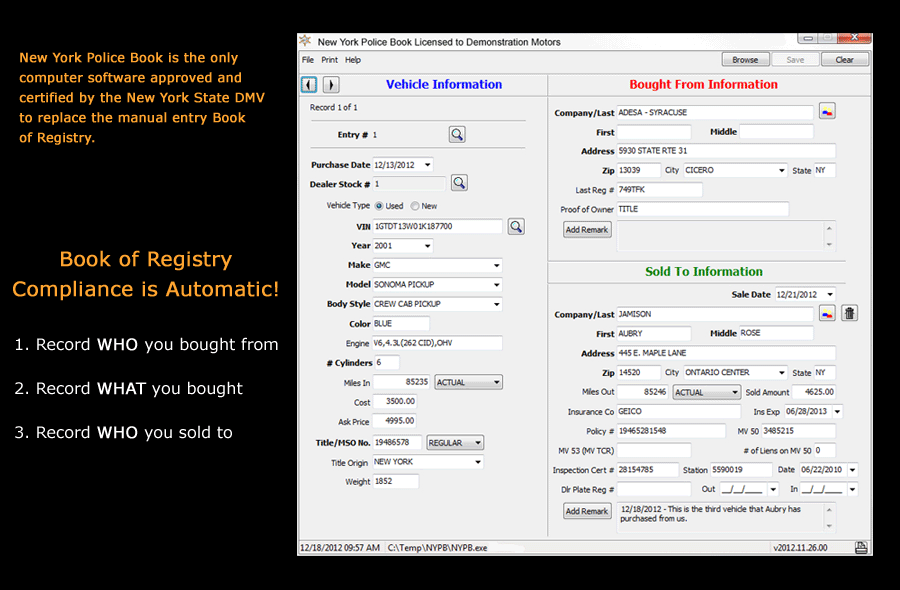Click the Engine field

tap(437, 343)
